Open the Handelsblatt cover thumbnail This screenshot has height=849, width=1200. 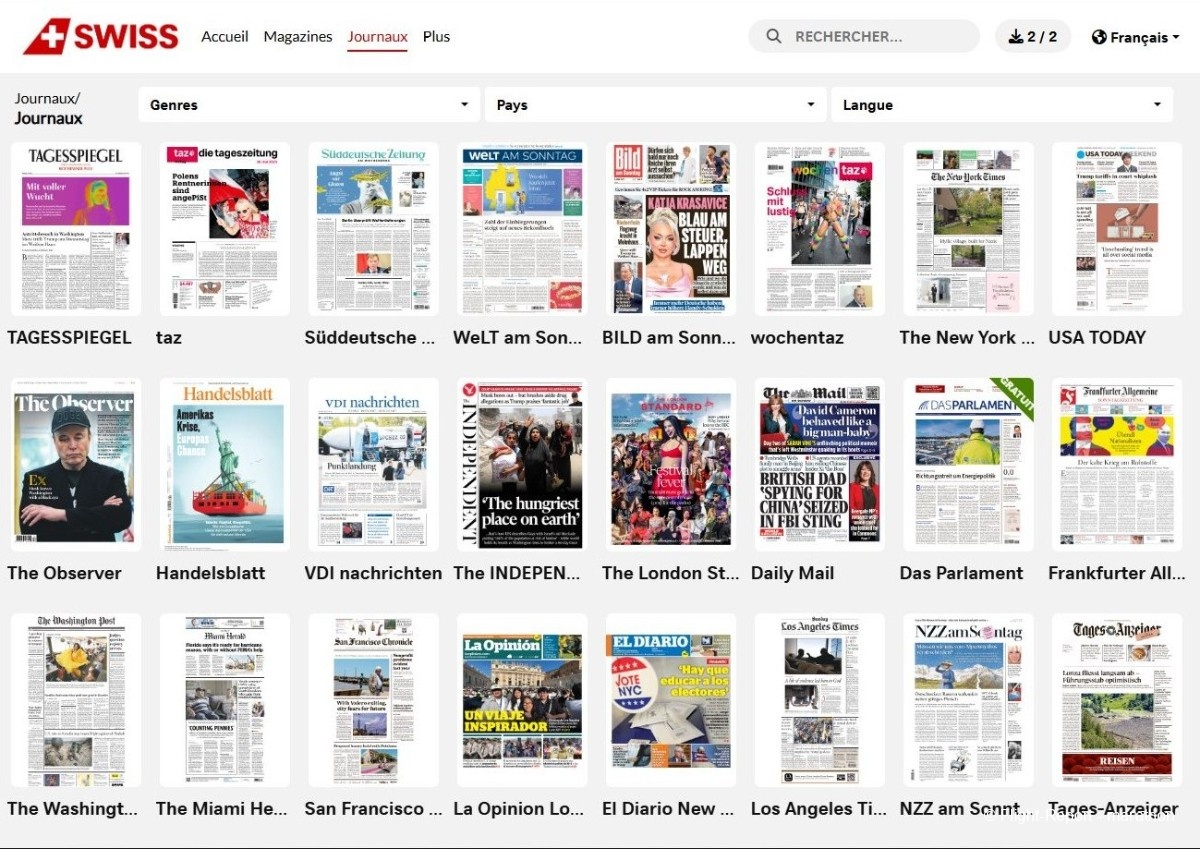tap(225, 465)
